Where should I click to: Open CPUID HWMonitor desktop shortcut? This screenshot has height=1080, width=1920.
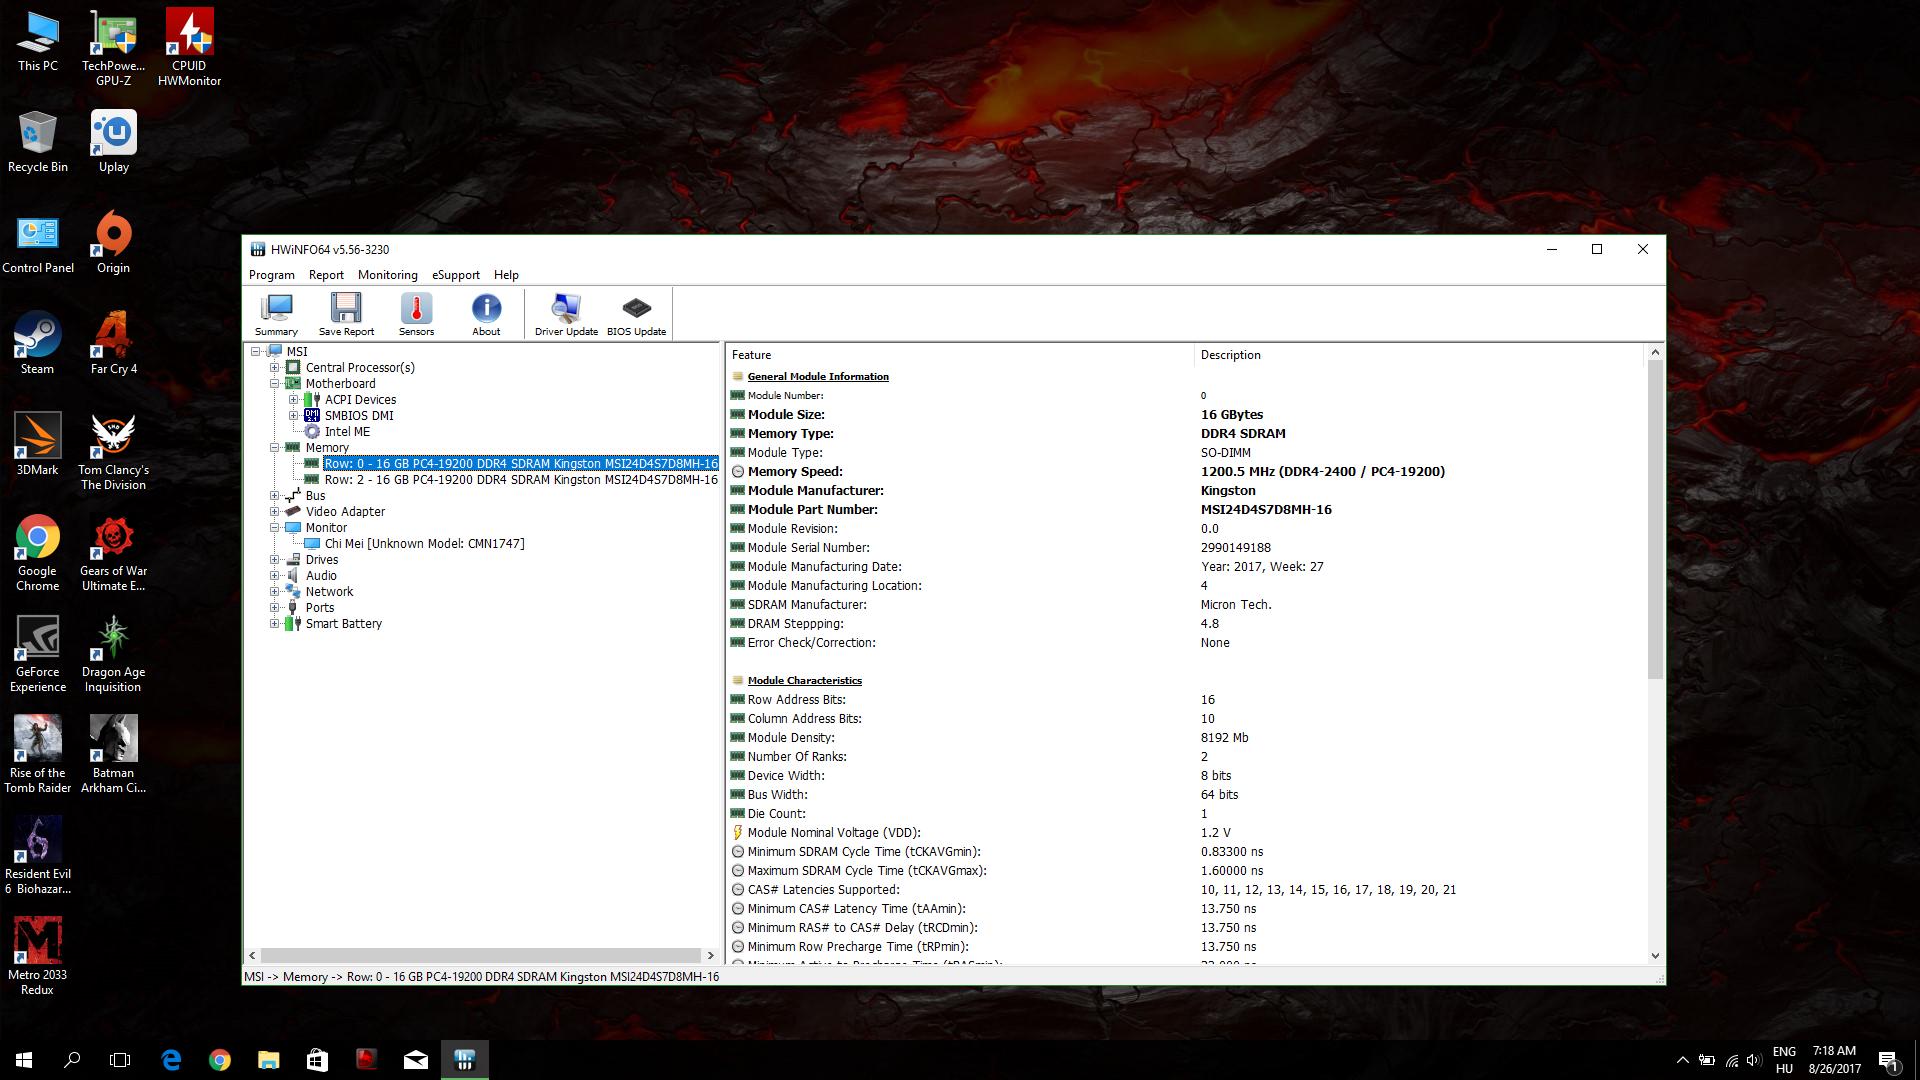point(189,48)
